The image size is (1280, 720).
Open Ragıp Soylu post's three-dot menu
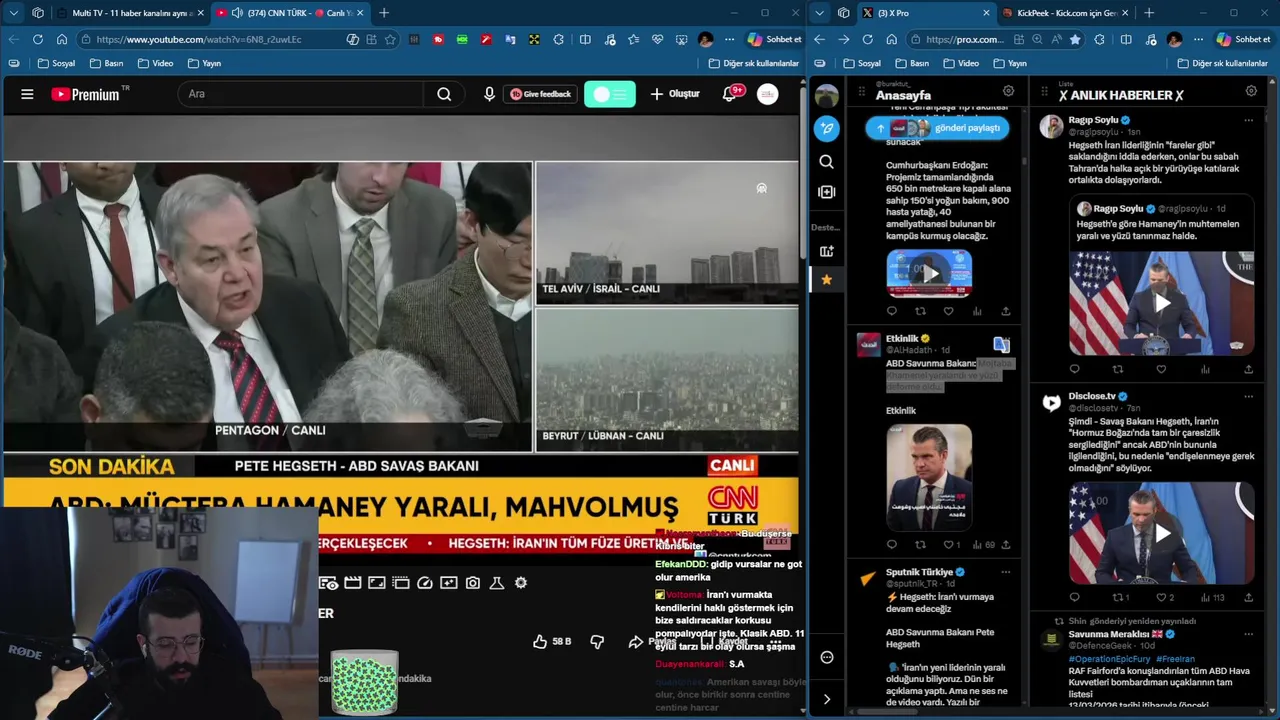(x=1249, y=120)
